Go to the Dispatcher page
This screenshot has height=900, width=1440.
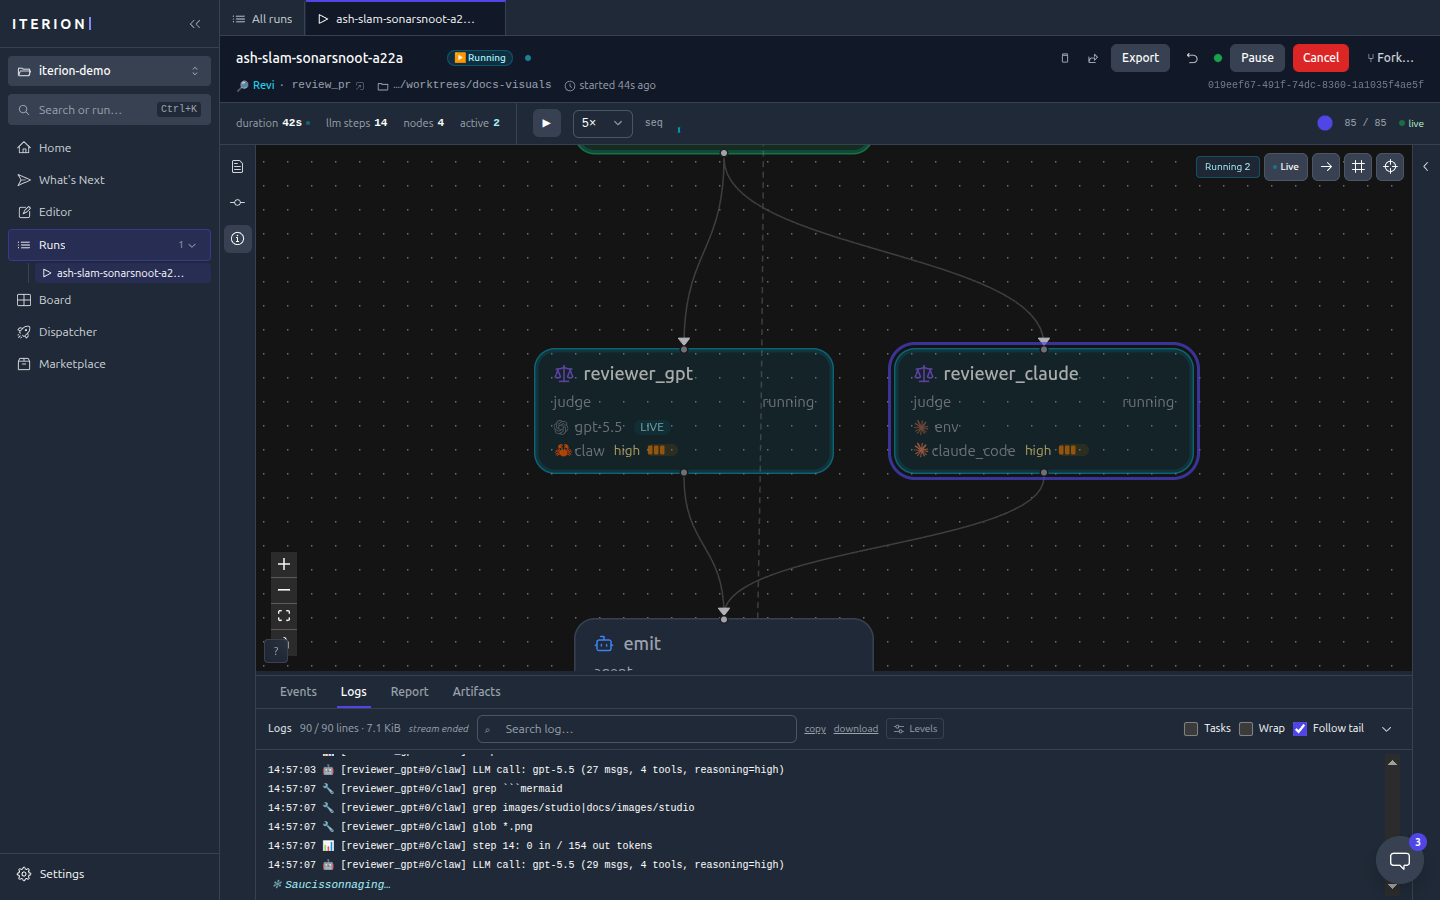click(110, 332)
